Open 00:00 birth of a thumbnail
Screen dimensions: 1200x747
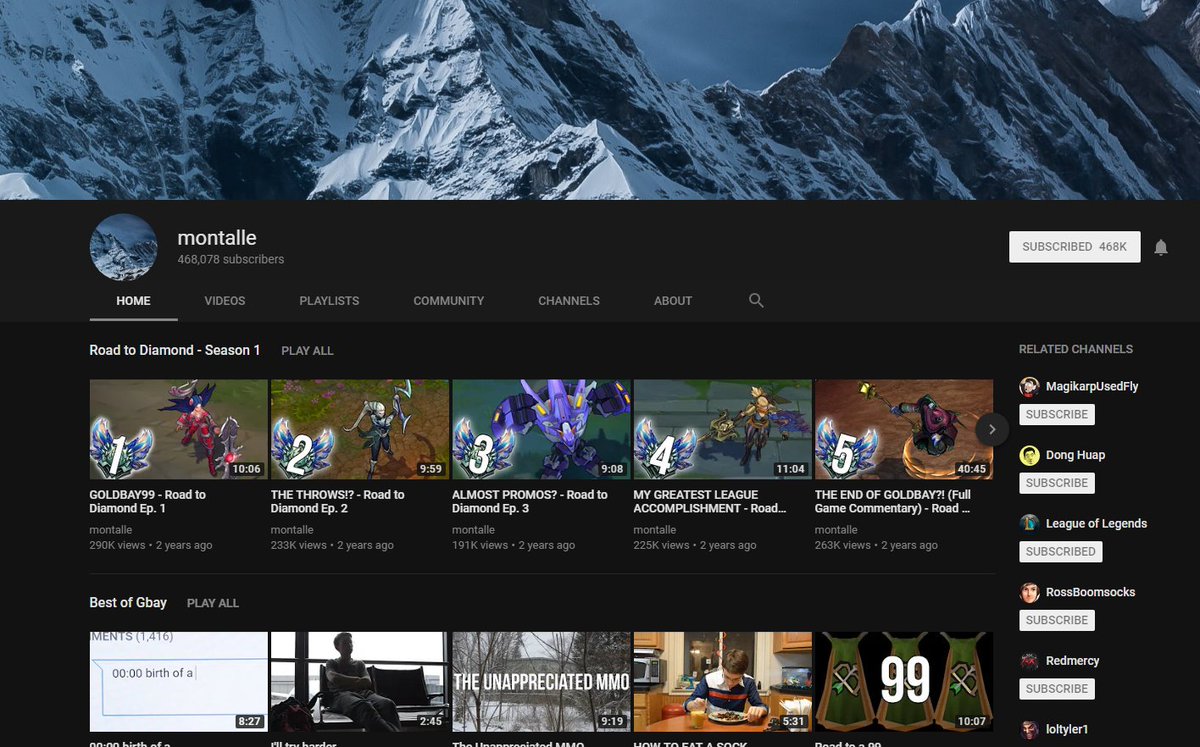tap(179, 681)
